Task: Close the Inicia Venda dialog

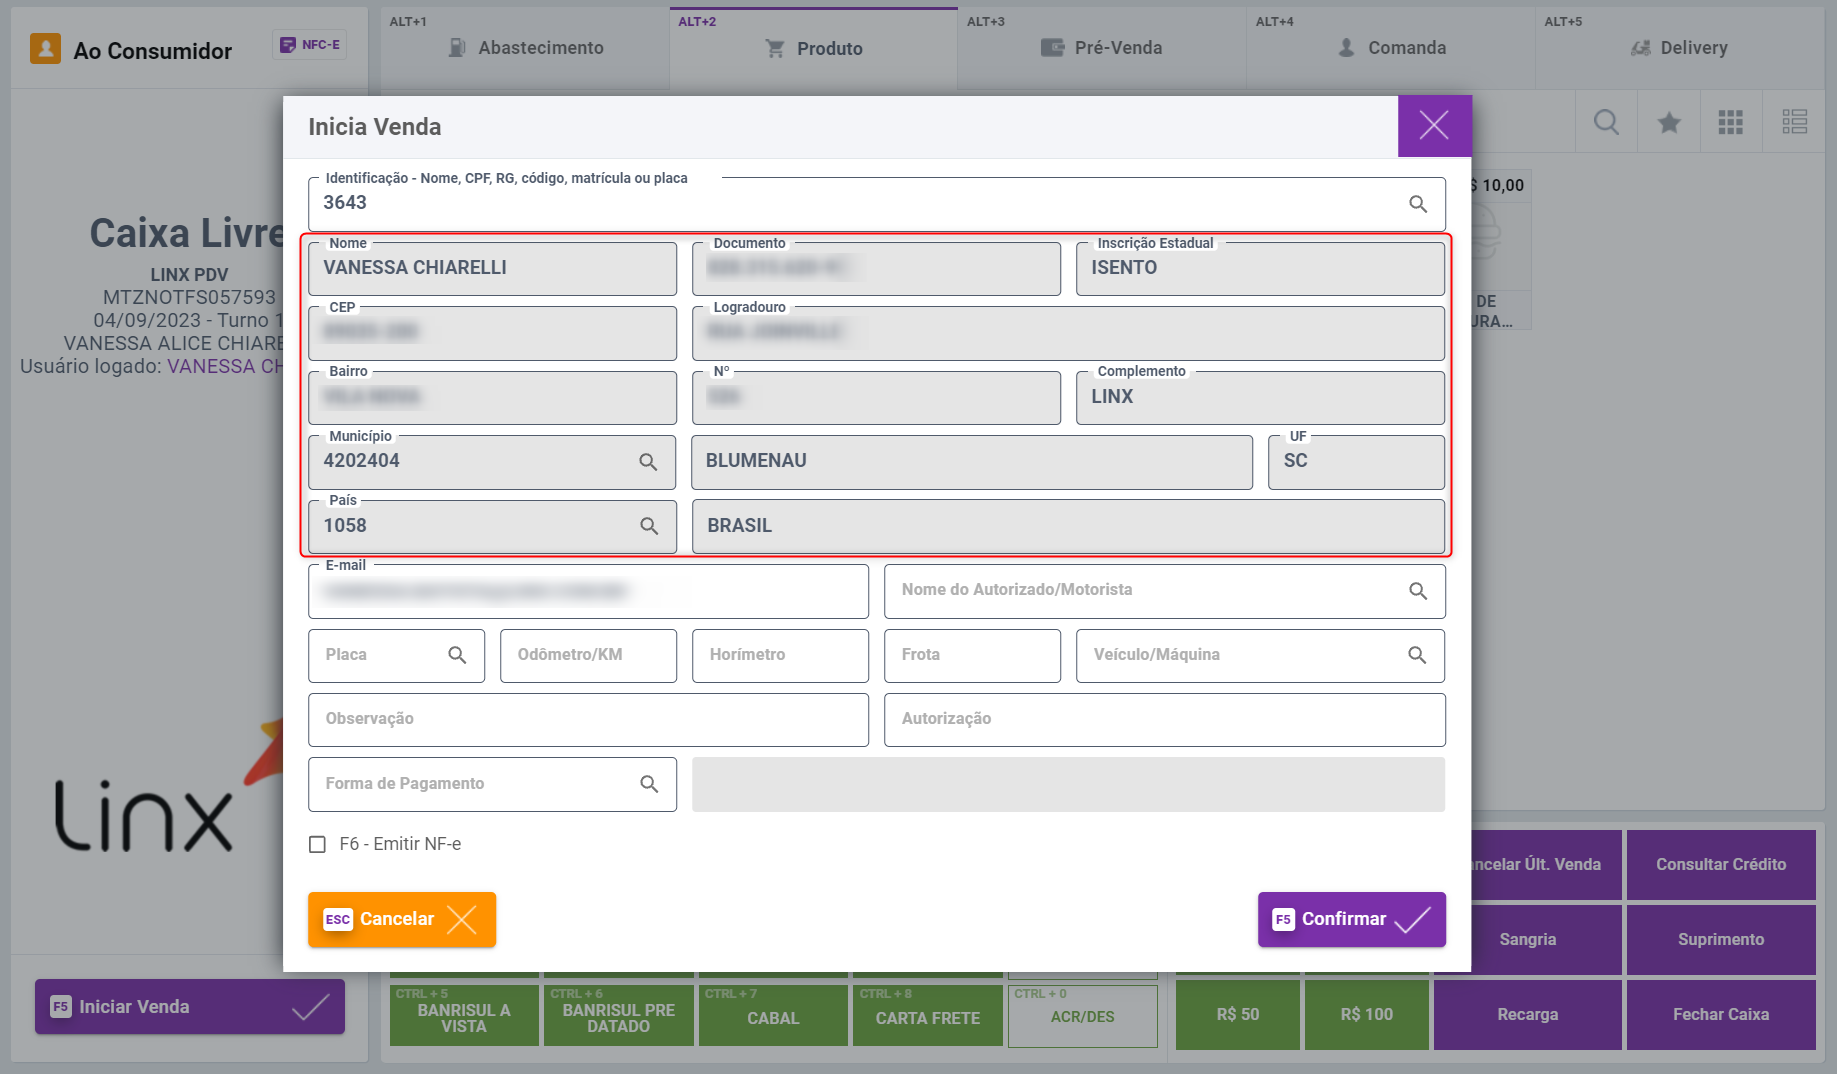Action: (1434, 126)
